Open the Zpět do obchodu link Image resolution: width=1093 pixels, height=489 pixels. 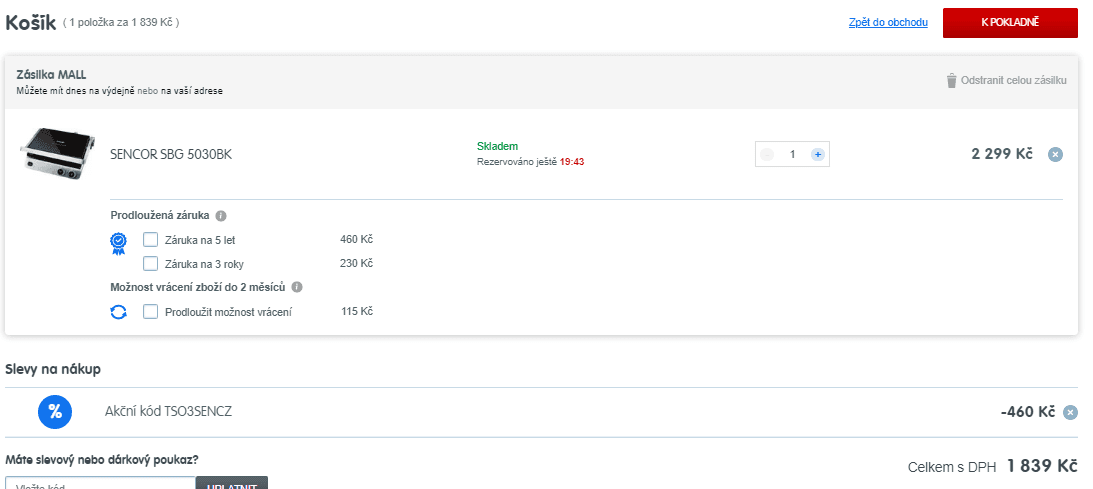tap(888, 23)
